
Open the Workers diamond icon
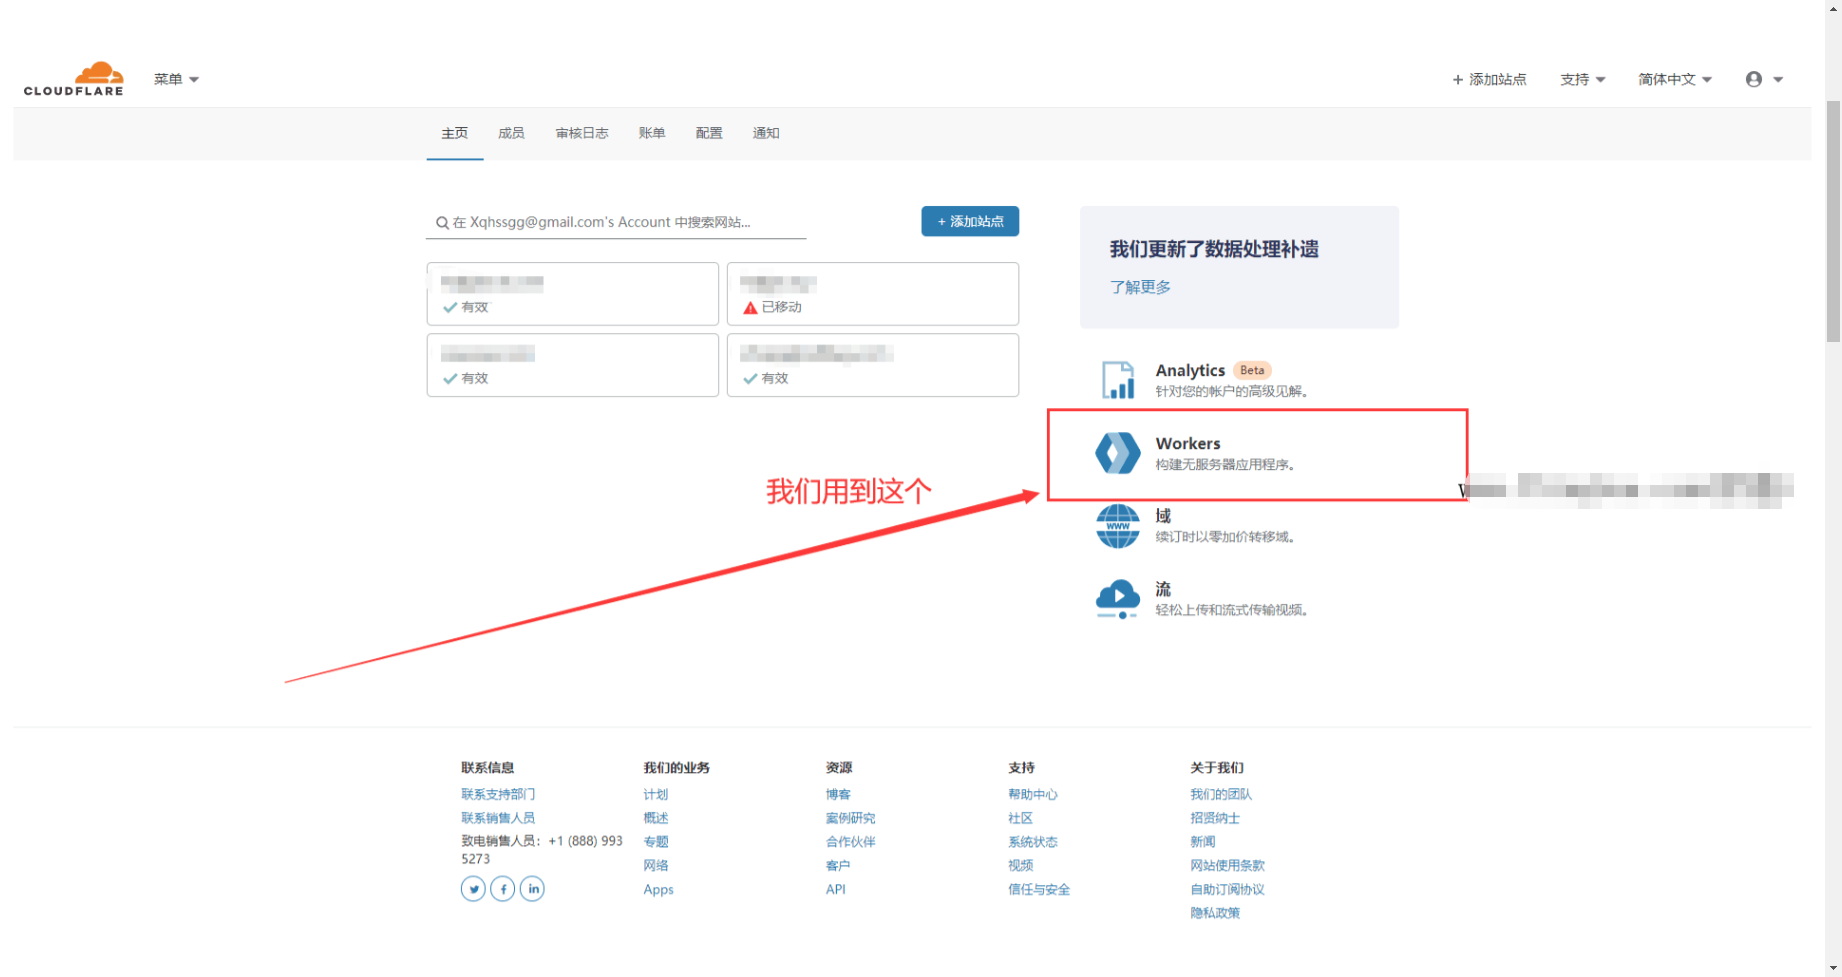1118,453
